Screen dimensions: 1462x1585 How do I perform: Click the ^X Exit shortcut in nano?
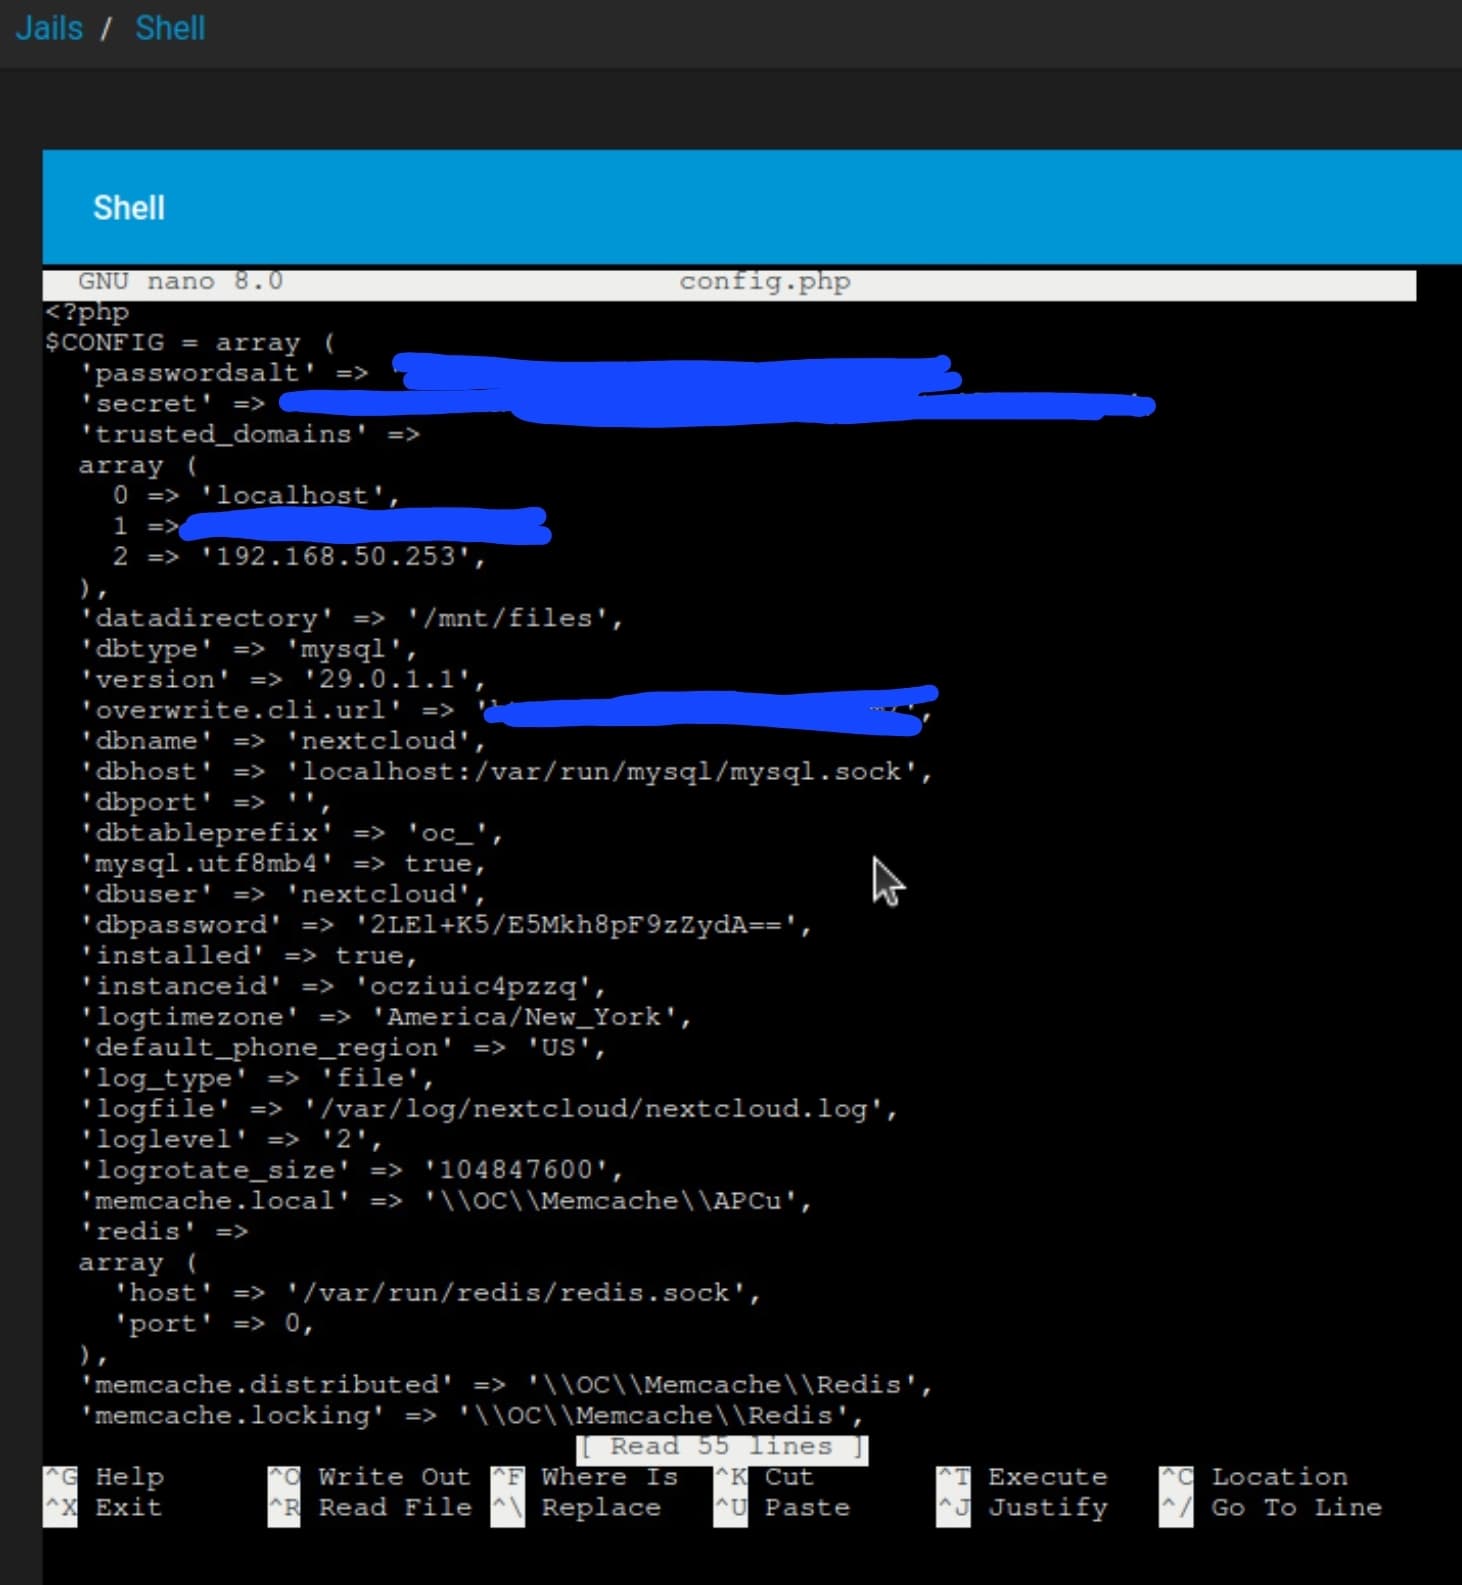(x=103, y=1507)
